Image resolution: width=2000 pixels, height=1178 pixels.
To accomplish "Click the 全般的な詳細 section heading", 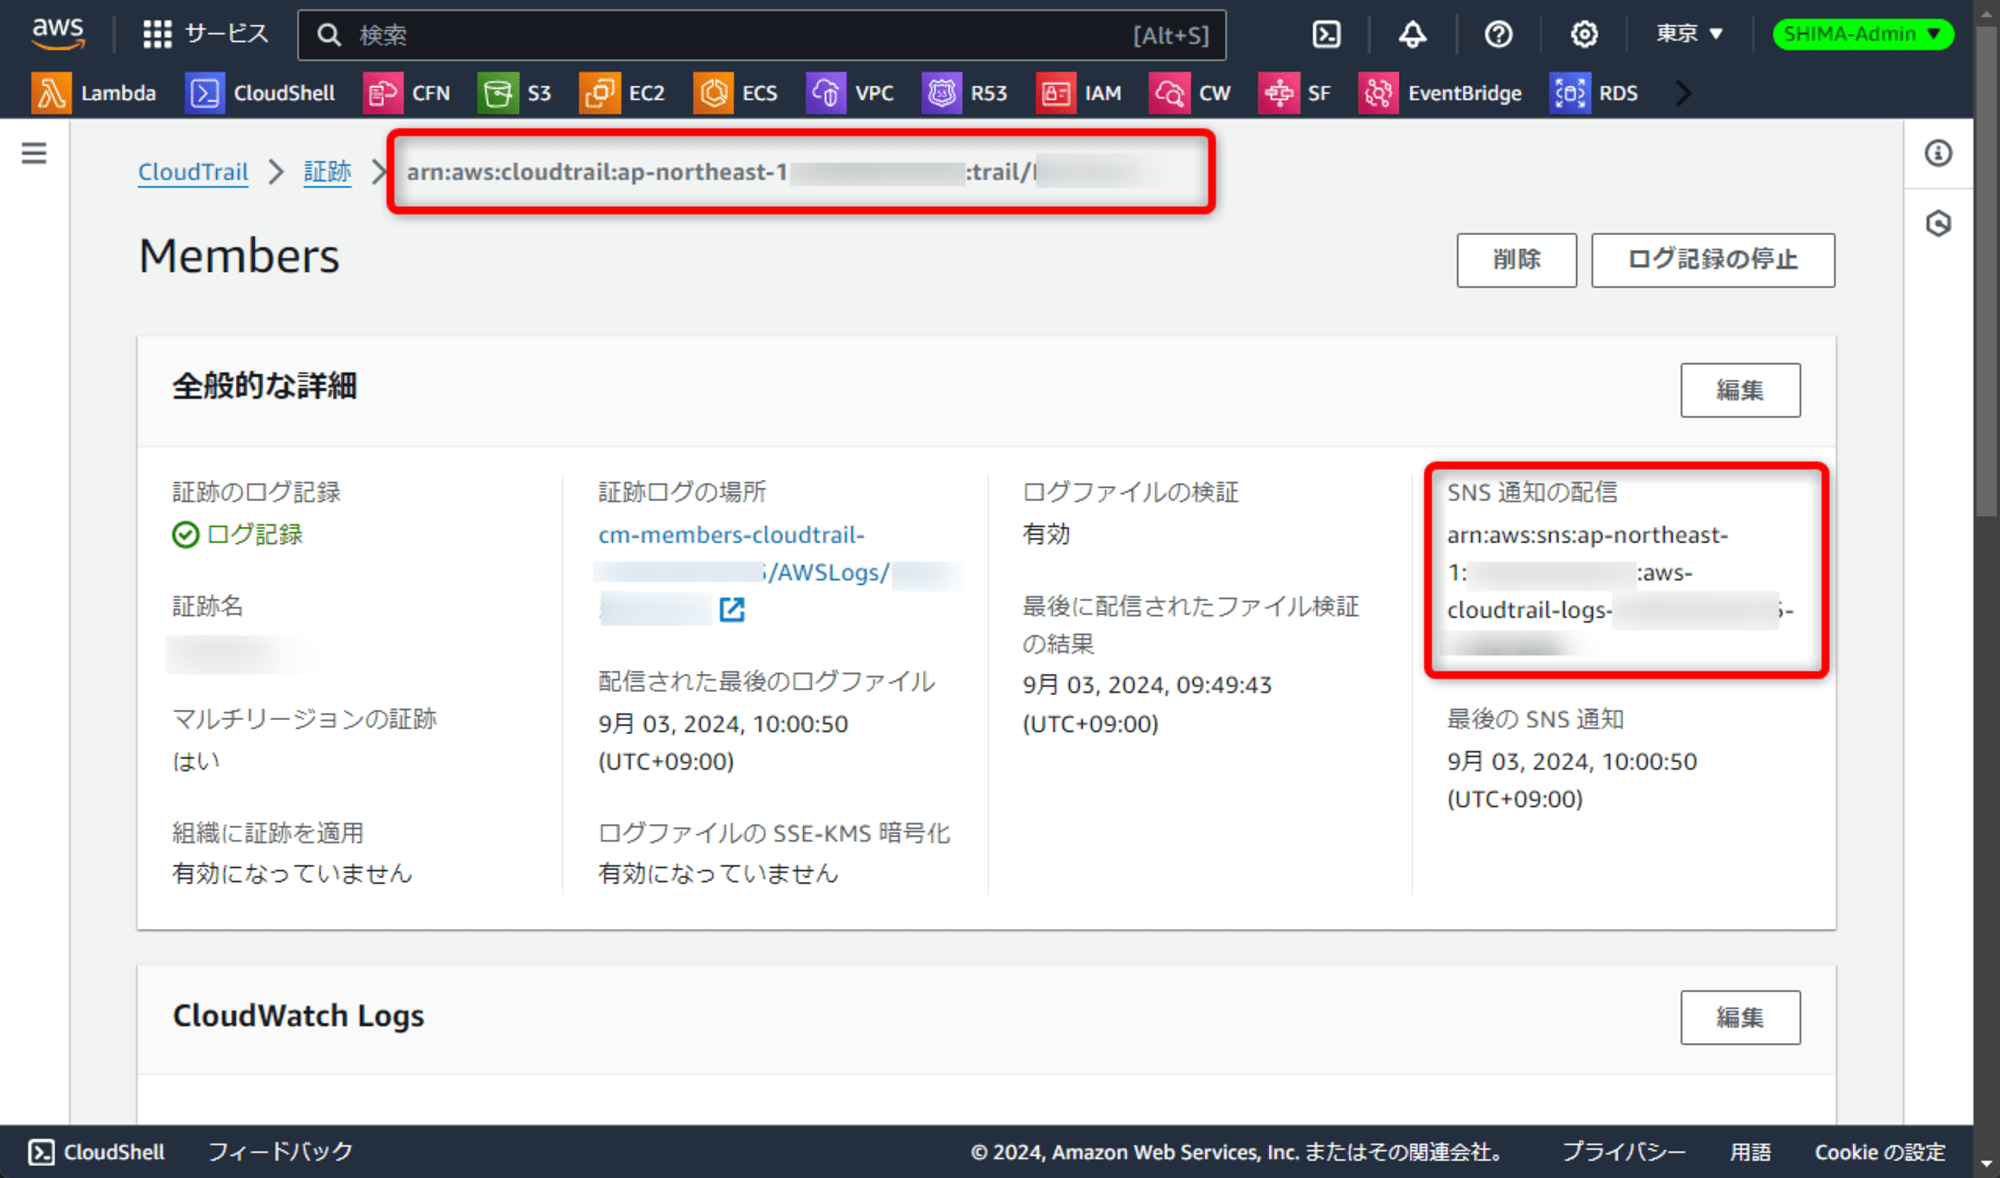I will point(265,386).
